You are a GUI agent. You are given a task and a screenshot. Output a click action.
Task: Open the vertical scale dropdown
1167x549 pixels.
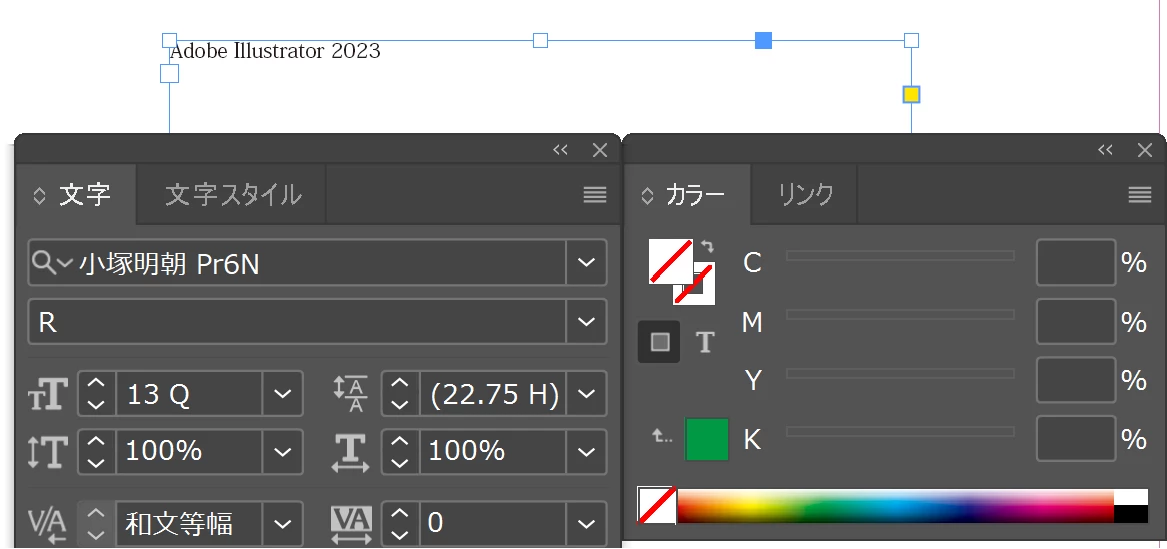point(283,452)
